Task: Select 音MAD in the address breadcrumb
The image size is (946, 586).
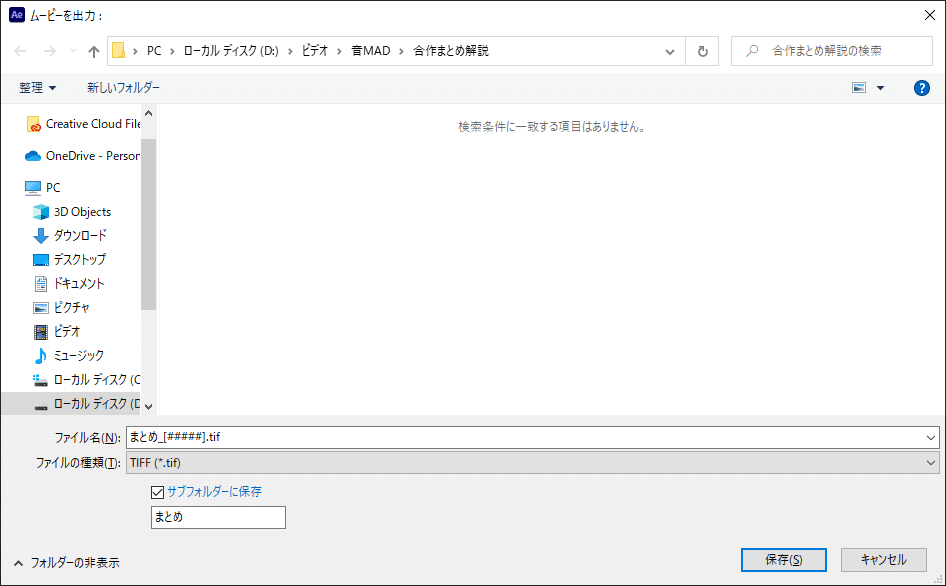Action: tap(371, 51)
